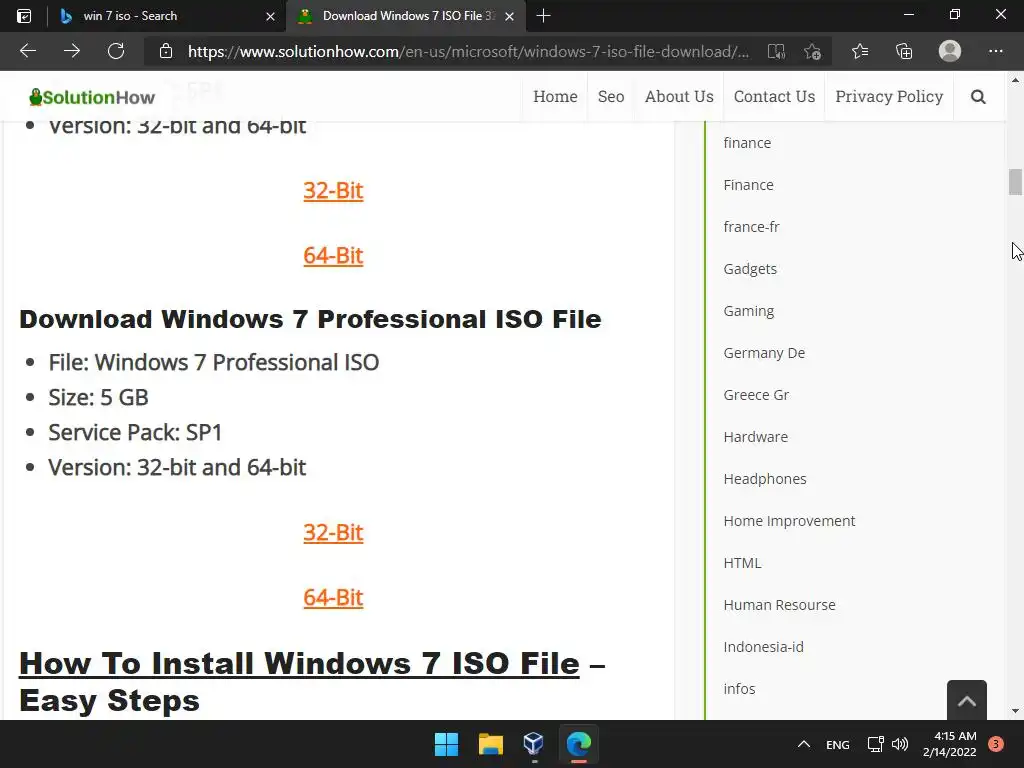Open 'Human Resourse' category link
The image size is (1024, 768).
point(779,605)
